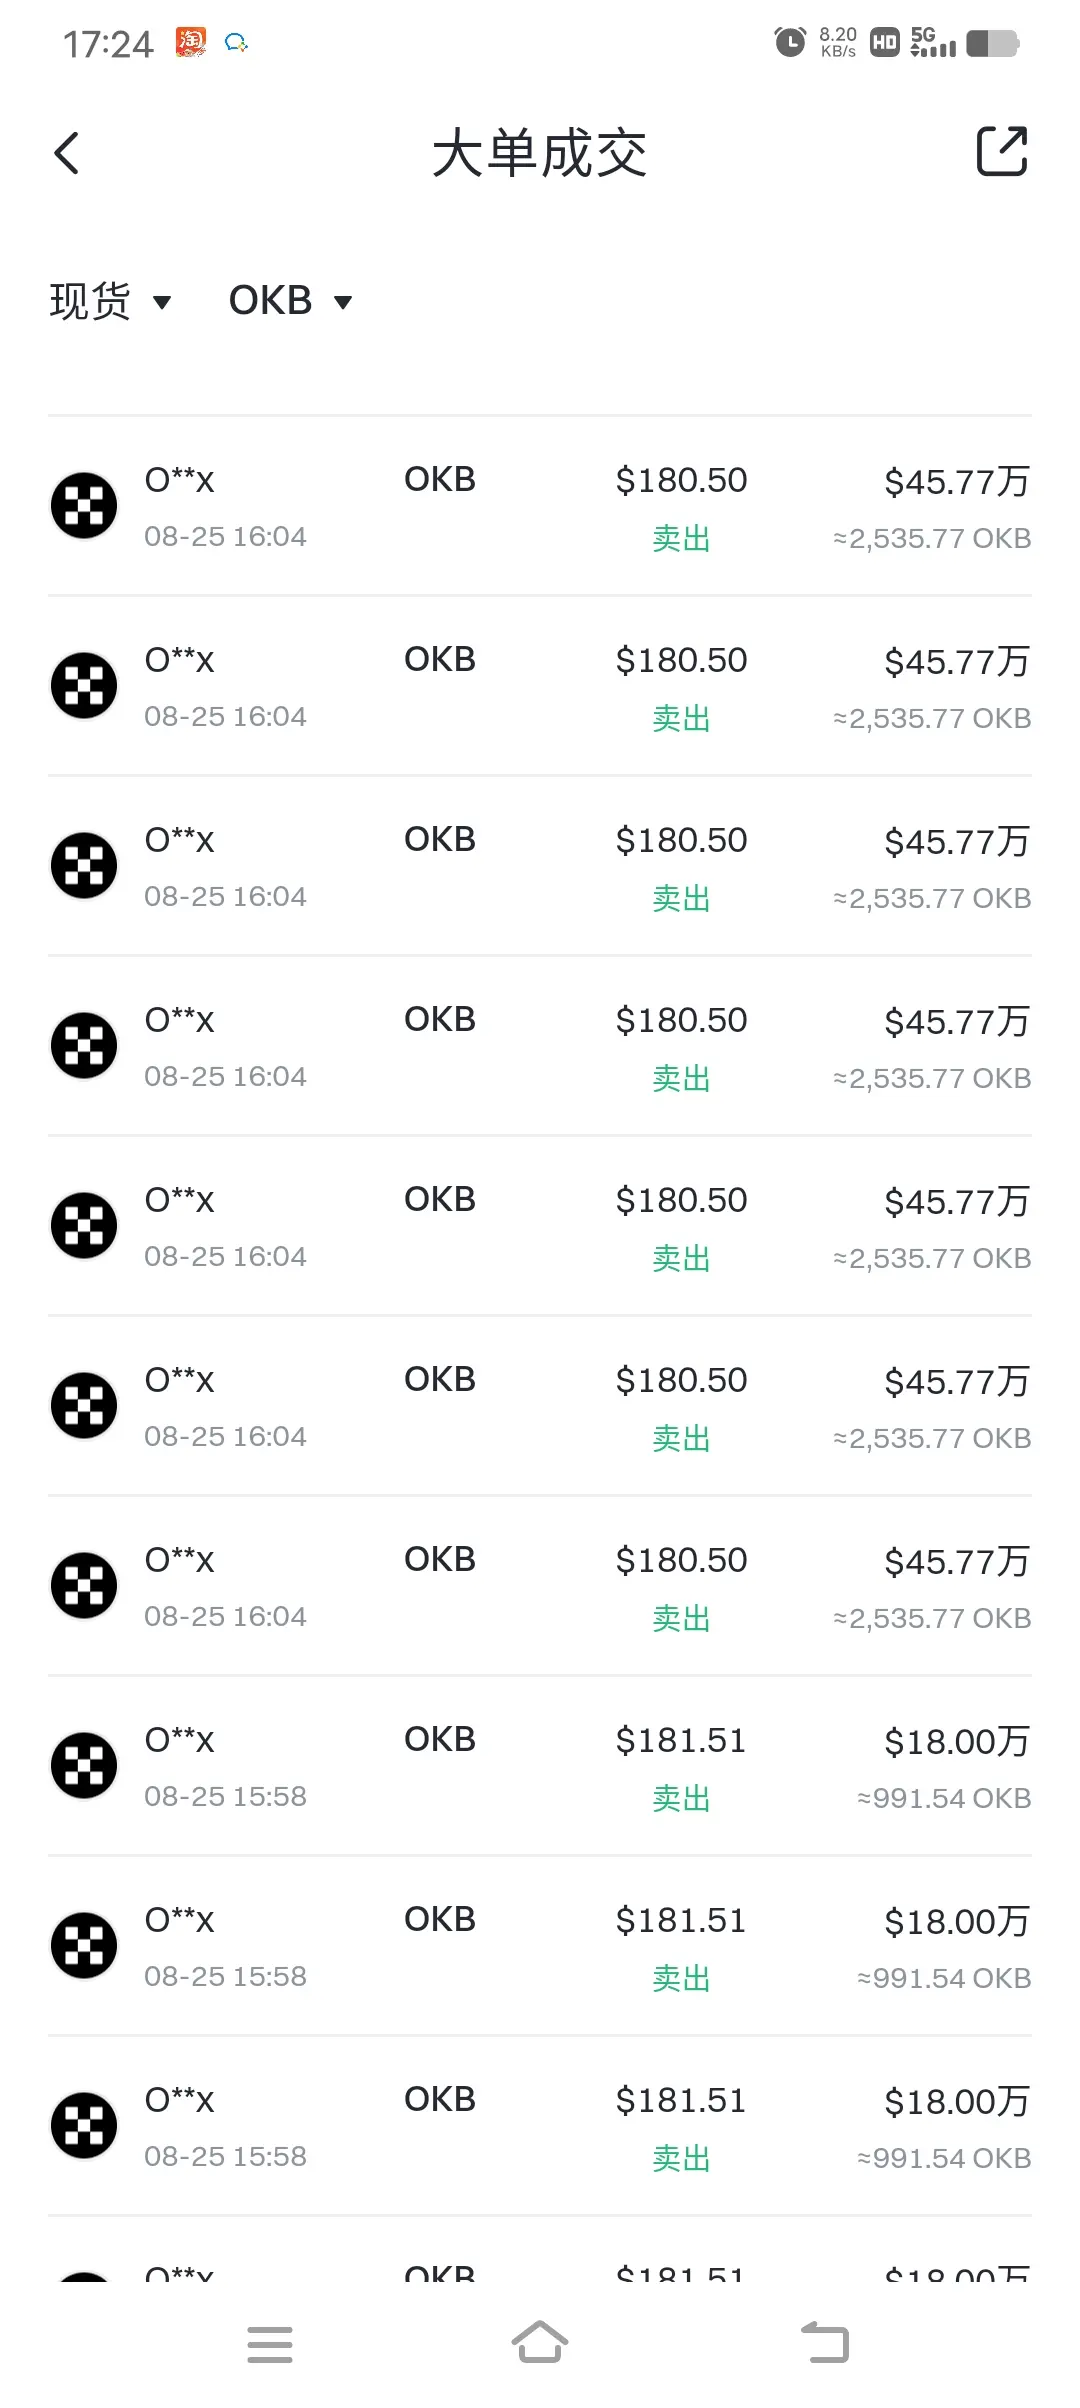Screen dimensions: 1080x2408
Task: Open the 现货 market type dropdown
Action: 110,301
